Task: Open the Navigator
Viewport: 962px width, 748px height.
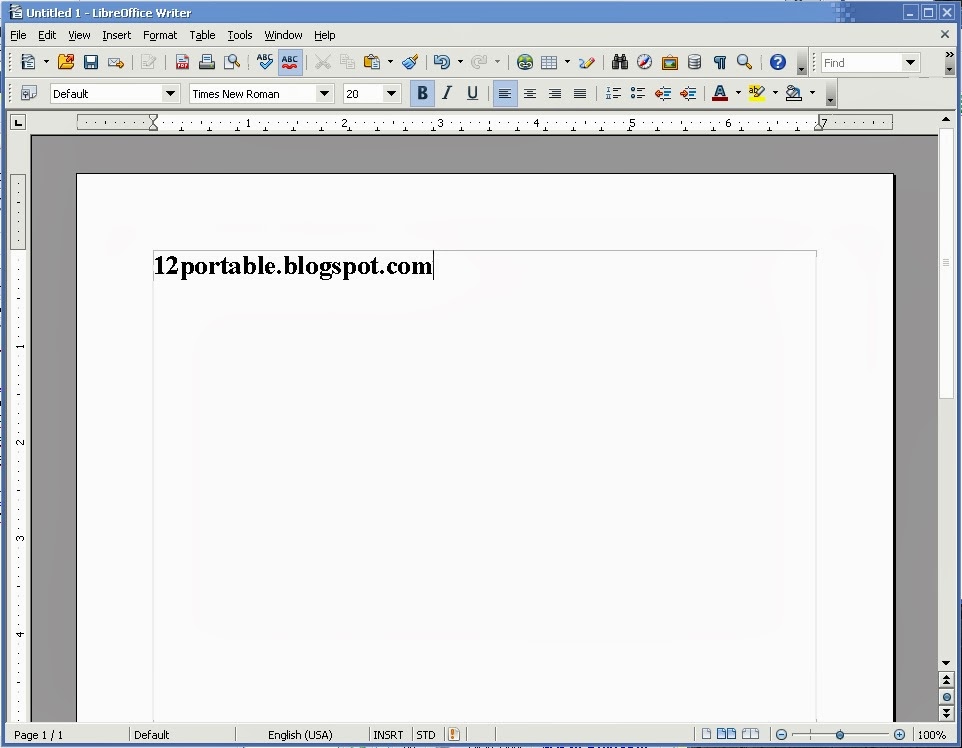Action: [x=644, y=62]
